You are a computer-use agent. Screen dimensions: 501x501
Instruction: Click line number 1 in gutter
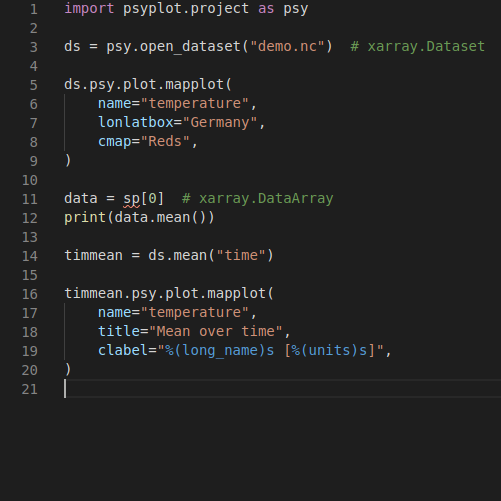pos(34,9)
